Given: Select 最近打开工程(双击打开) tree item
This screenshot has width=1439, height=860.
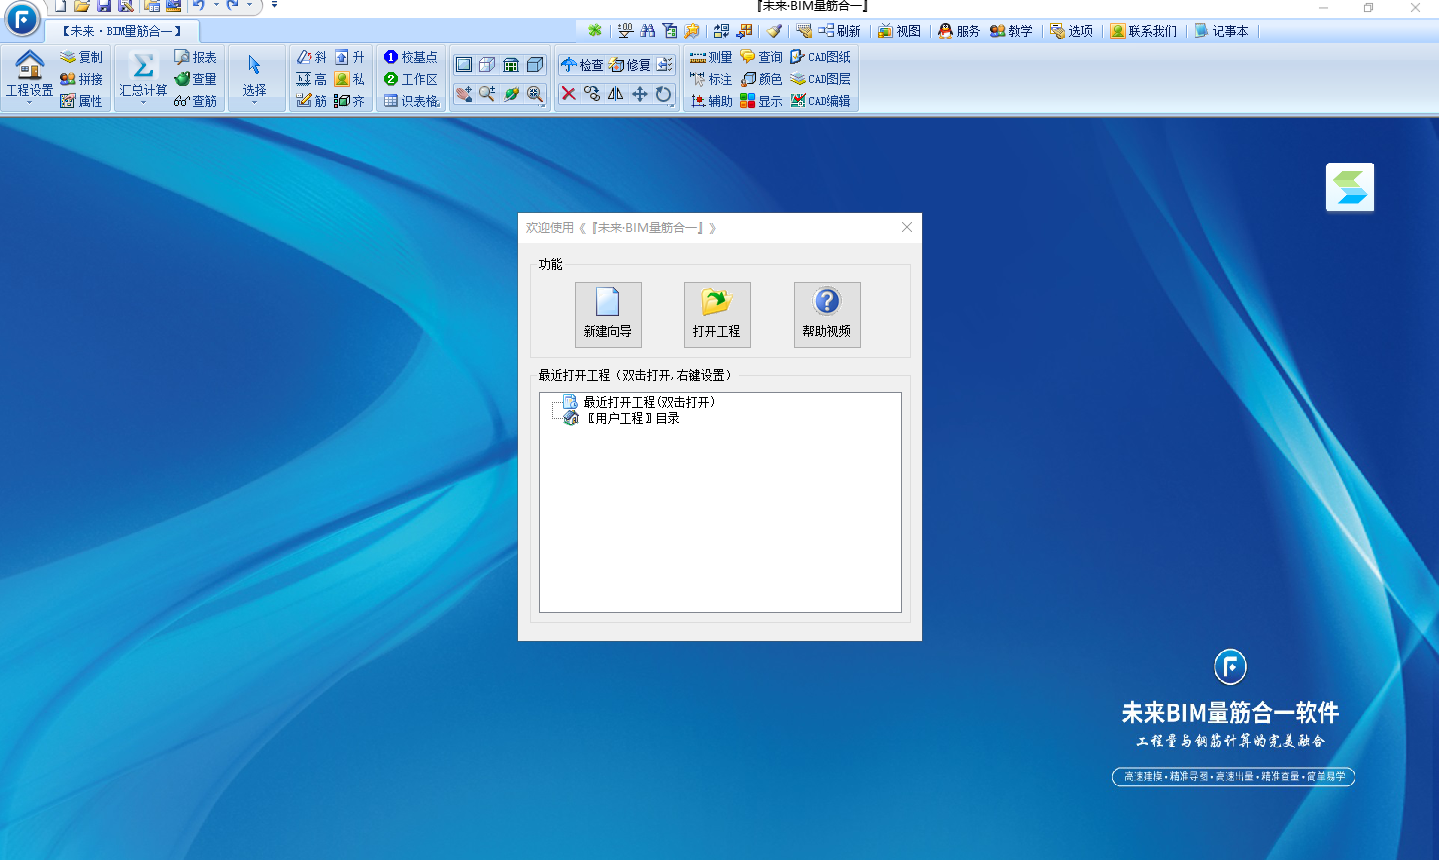Looking at the screenshot, I should tap(649, 402).
